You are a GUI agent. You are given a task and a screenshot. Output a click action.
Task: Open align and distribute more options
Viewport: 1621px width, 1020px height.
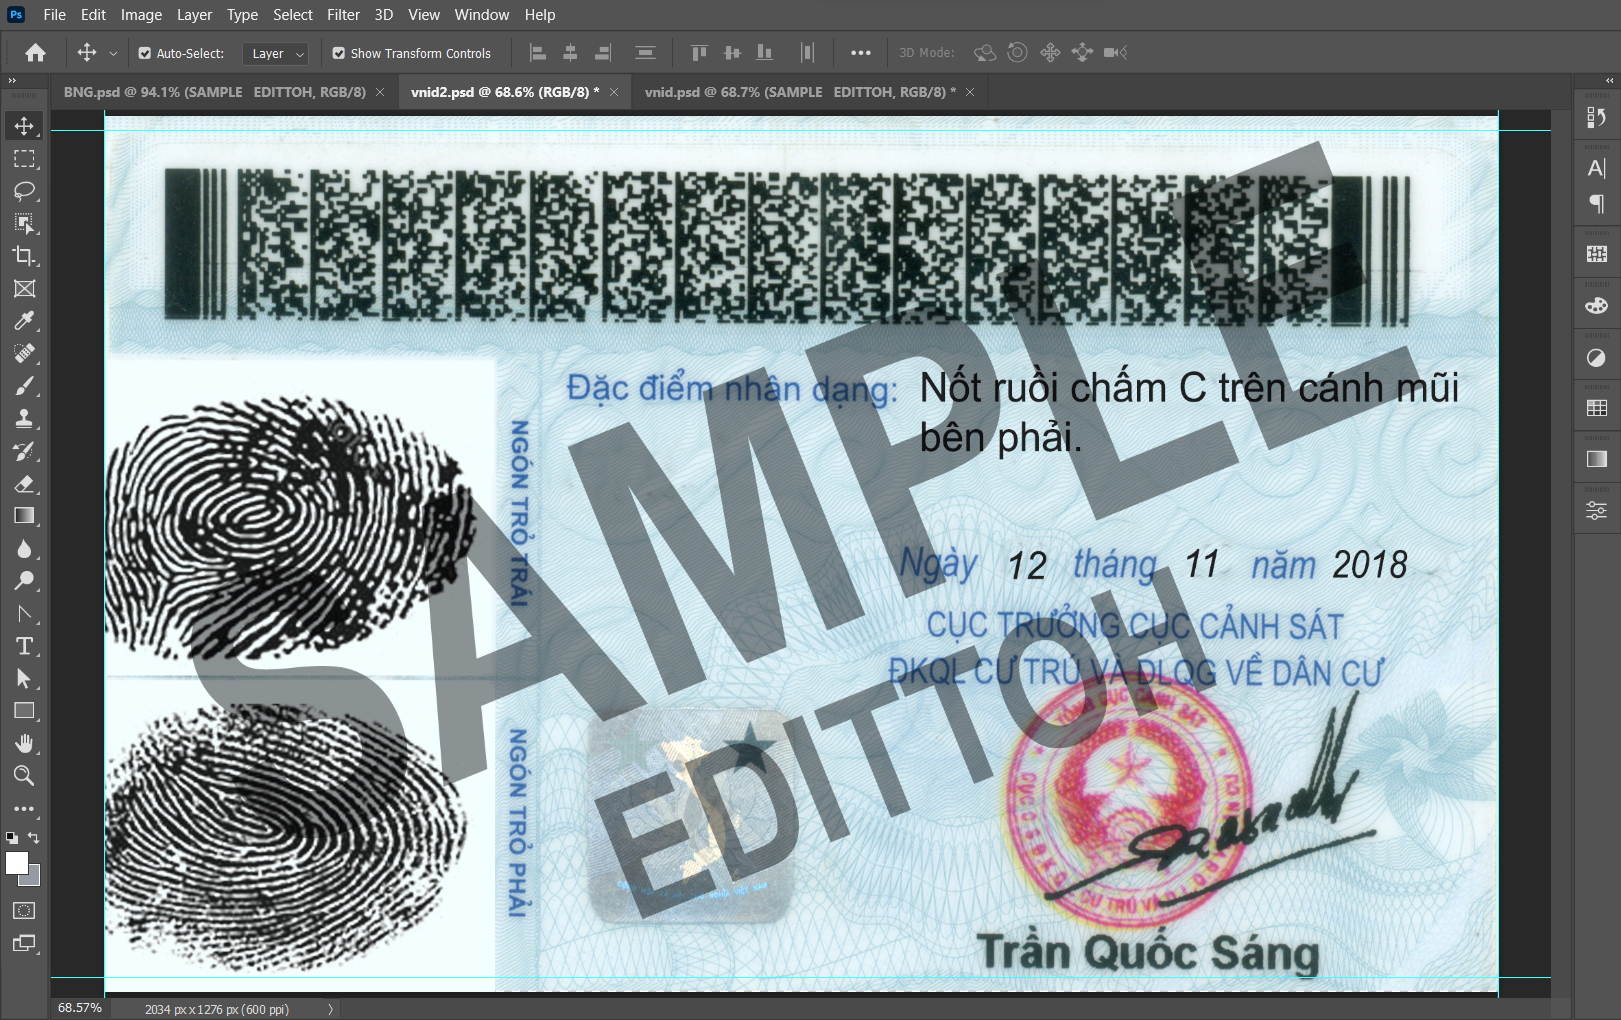[x=861, y=53]
